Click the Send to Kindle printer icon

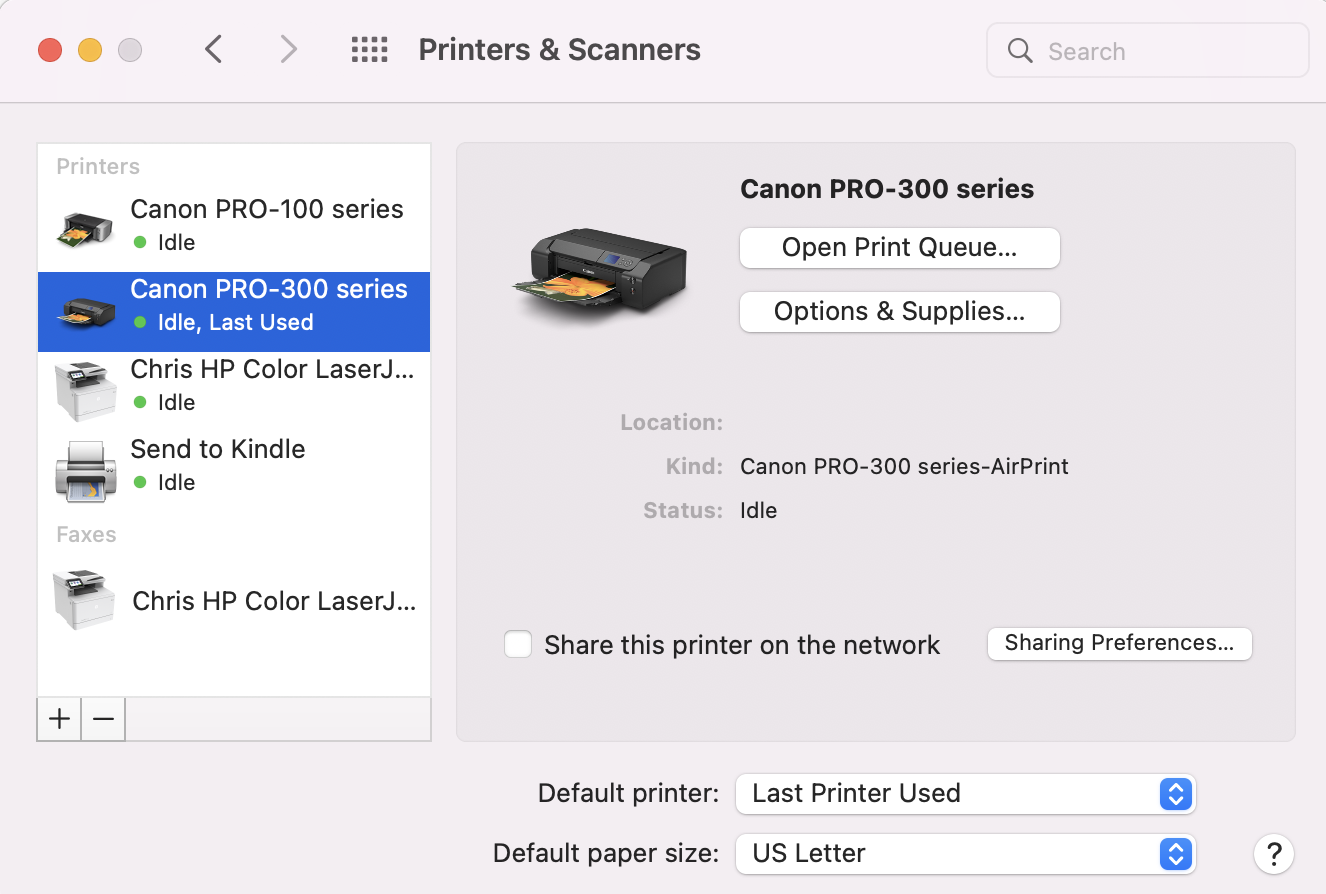point(82,468)
